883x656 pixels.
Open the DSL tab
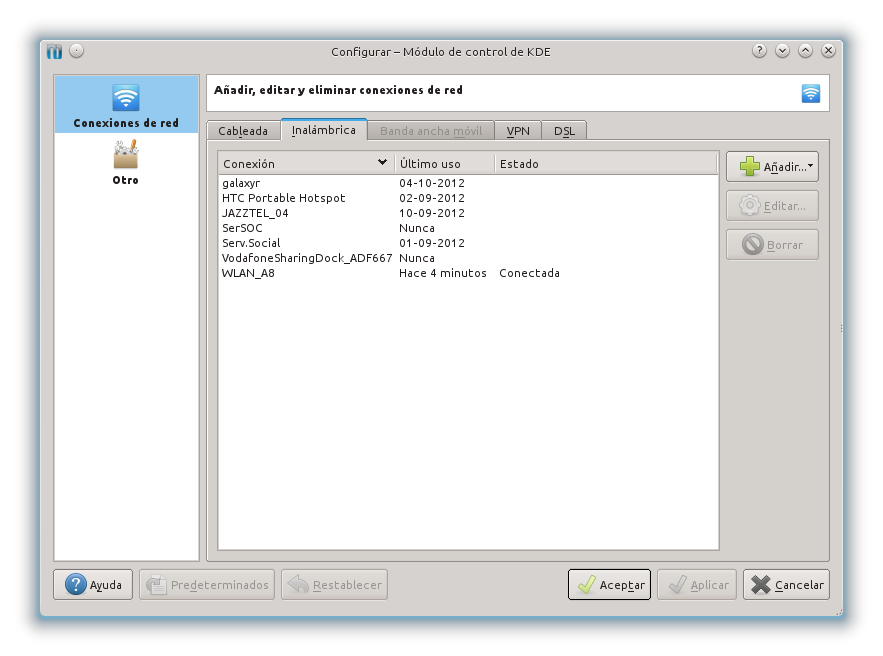coord(564,131)
